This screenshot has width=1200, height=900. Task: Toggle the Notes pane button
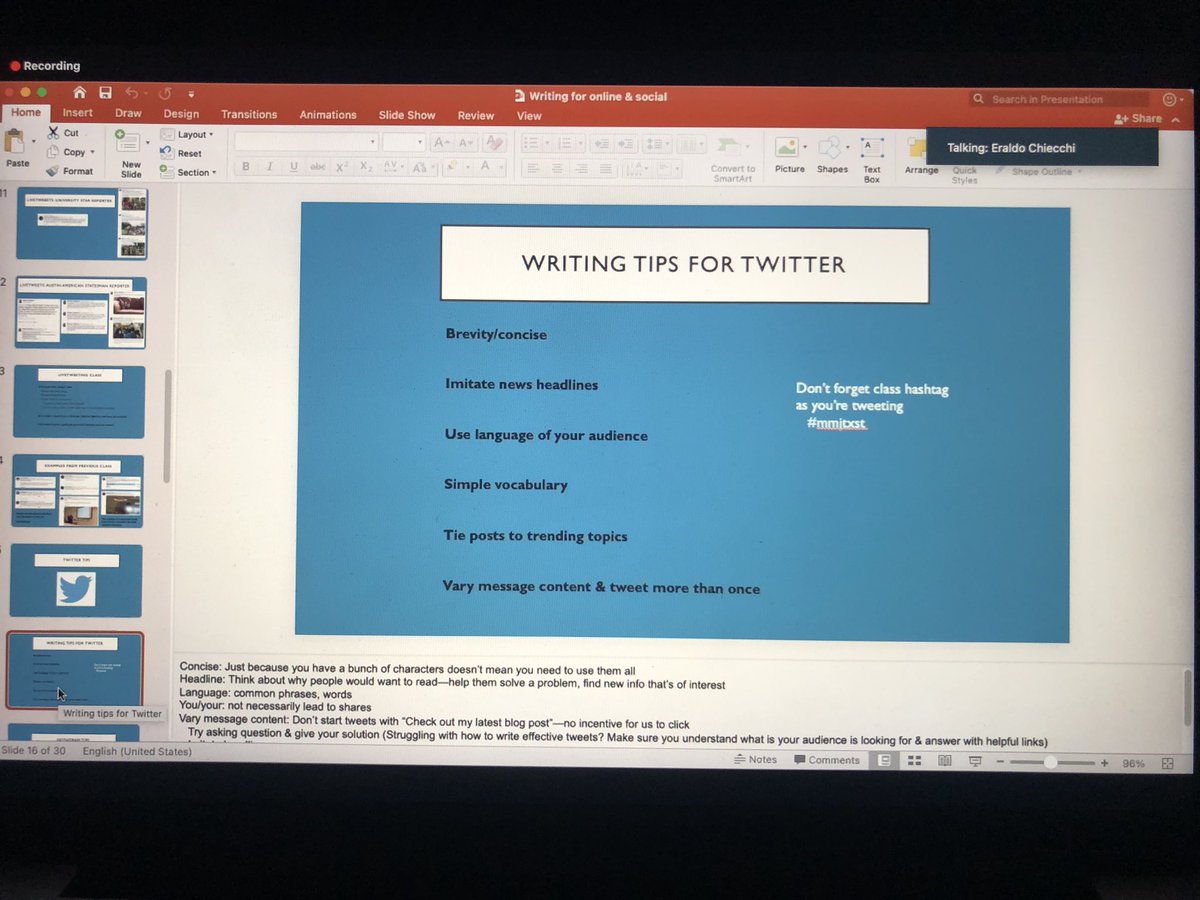coord(755,759)
